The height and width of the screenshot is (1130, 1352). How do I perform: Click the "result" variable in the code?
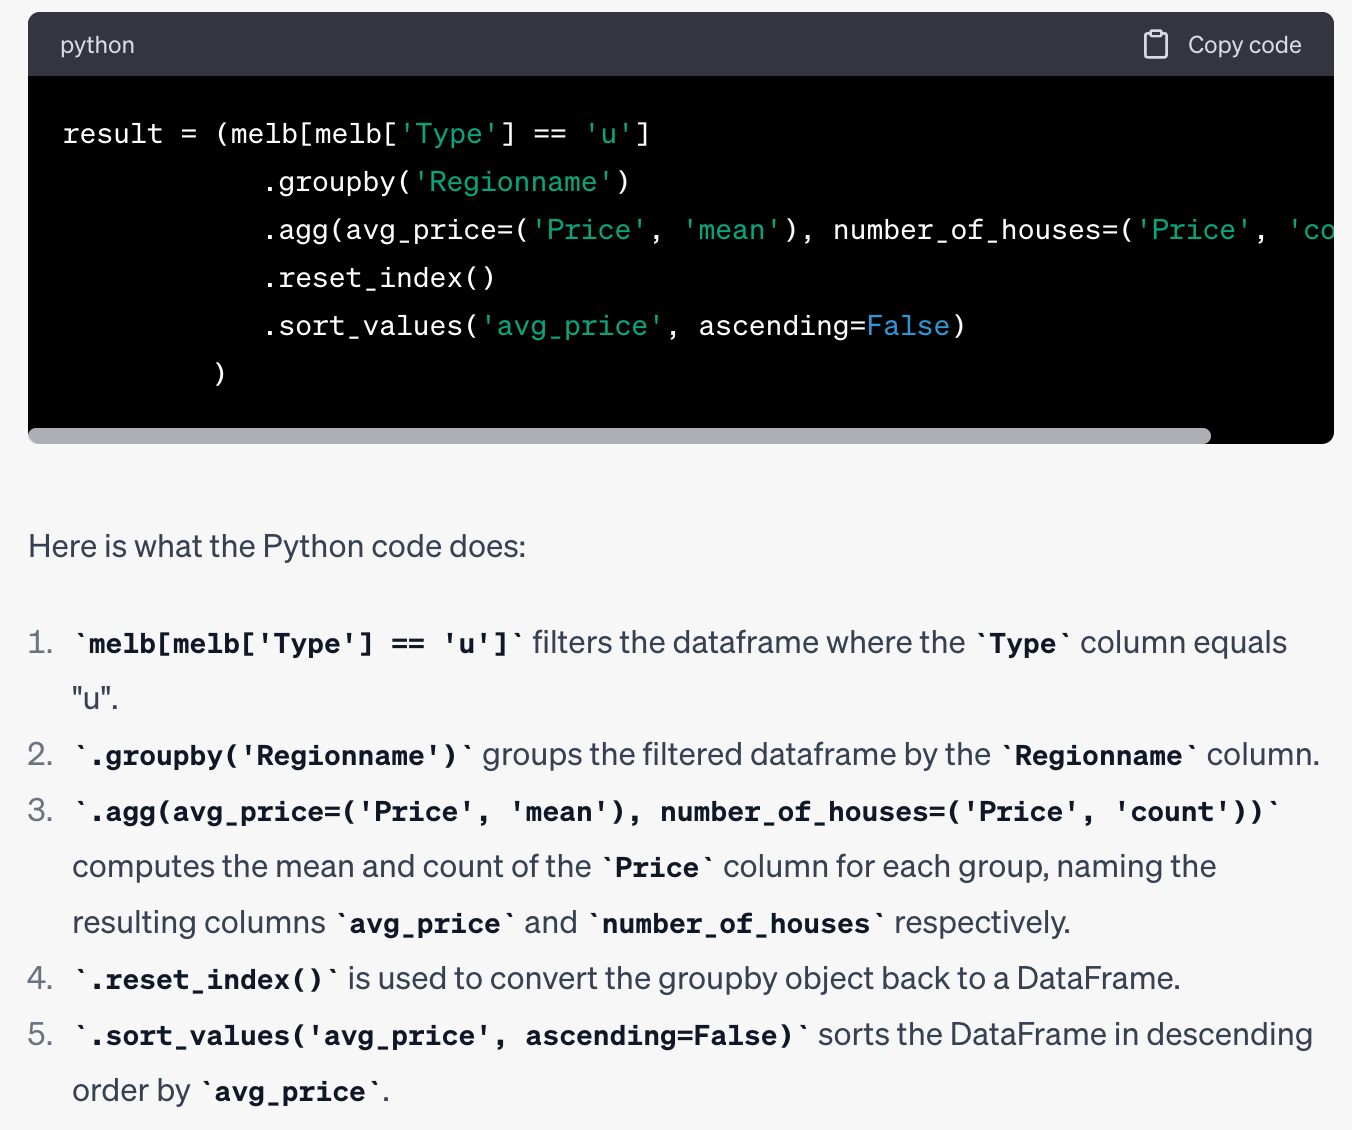(112, 134)
